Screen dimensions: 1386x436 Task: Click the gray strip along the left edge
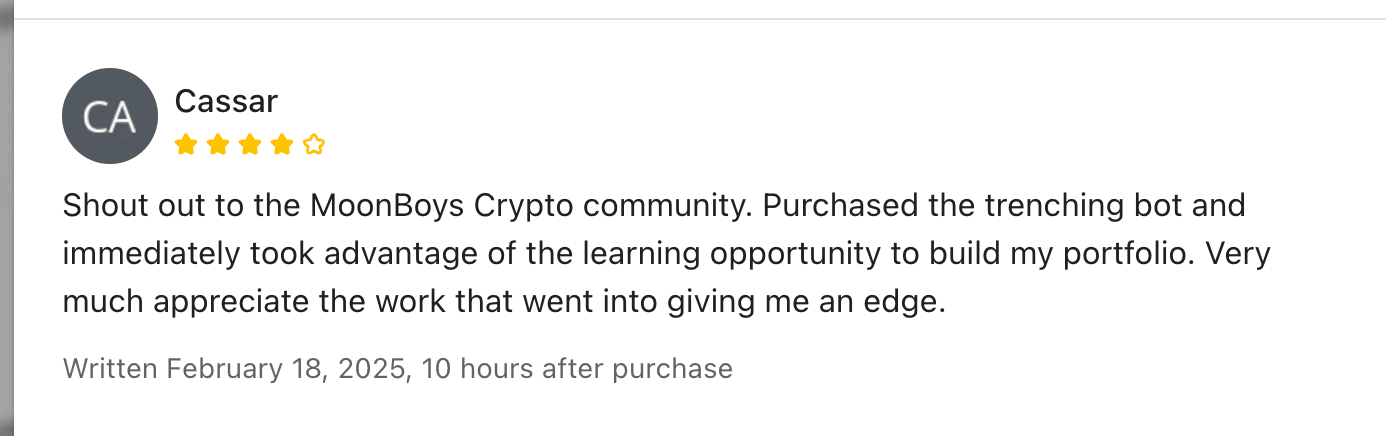tap(6, 218)
